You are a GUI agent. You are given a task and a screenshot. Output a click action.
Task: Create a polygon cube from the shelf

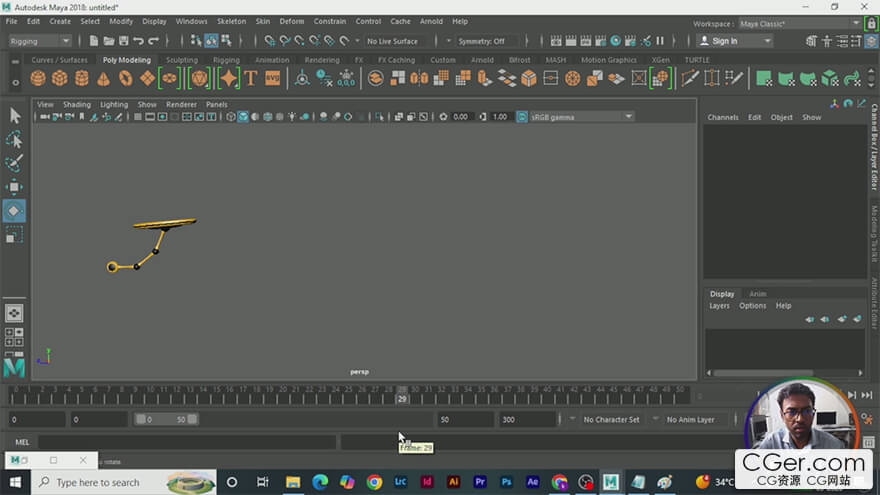60,78
